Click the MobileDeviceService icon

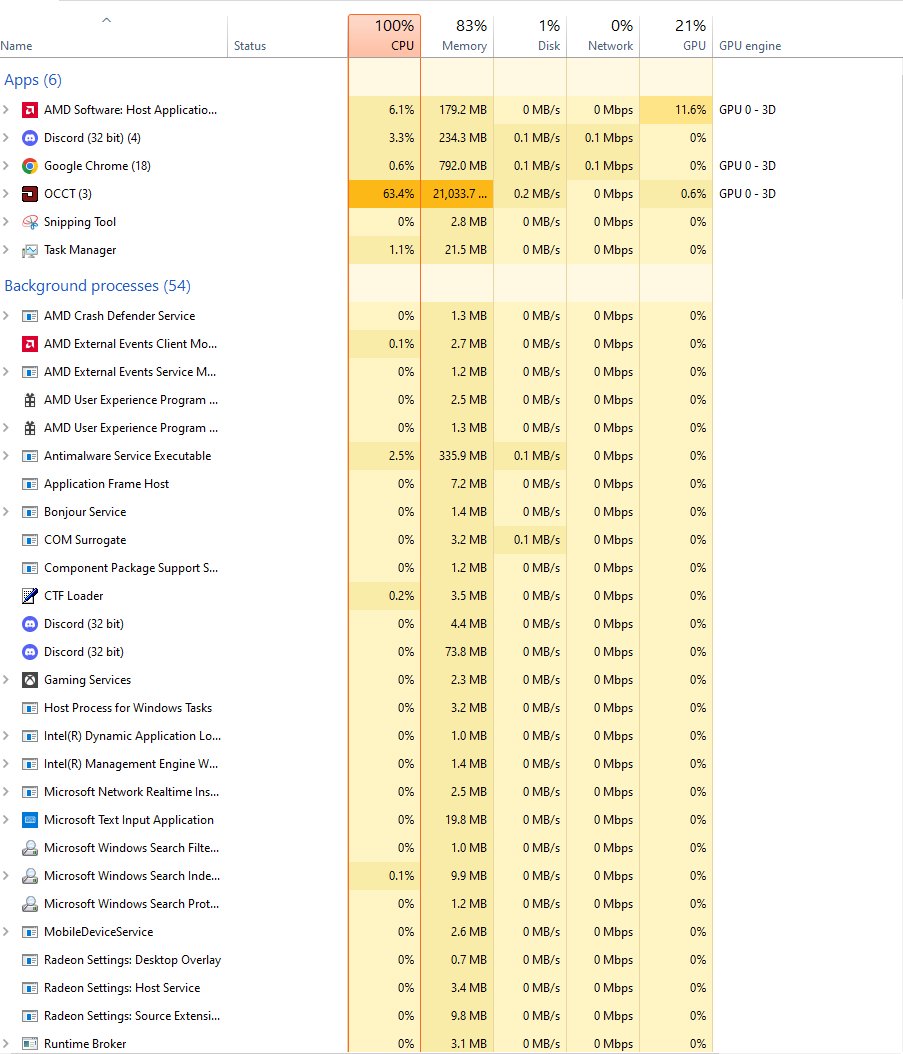click(30, 932)
